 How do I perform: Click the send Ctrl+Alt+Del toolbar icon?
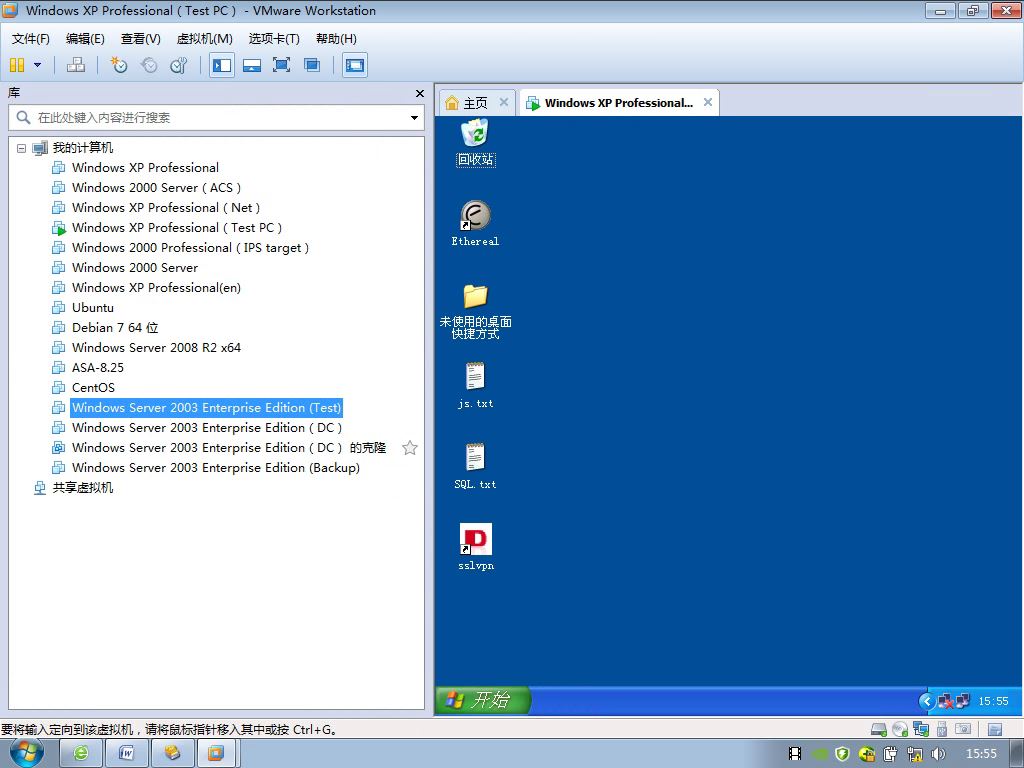(x=76, y=65)
